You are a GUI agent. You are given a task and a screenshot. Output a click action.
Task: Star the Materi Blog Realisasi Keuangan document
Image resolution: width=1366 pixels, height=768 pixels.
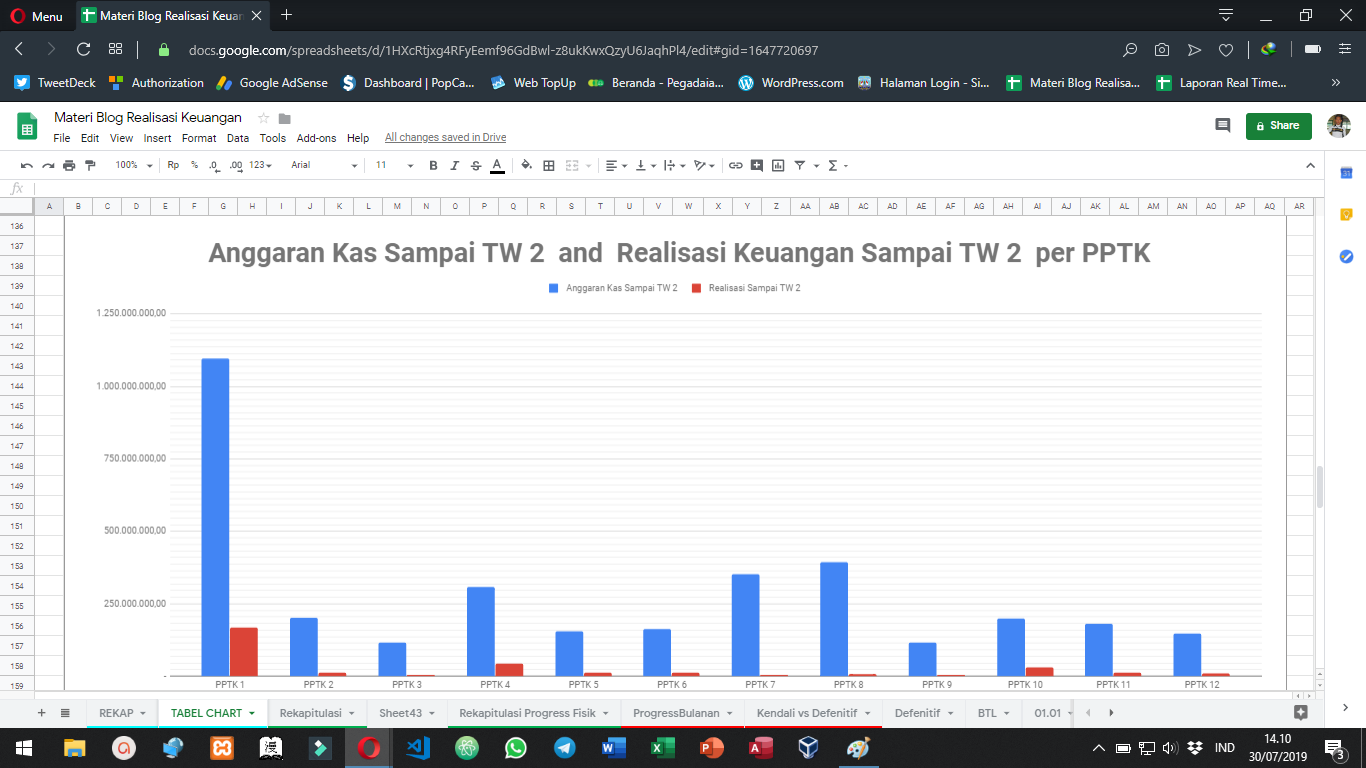pyautogui.click(x=264, y=118)
